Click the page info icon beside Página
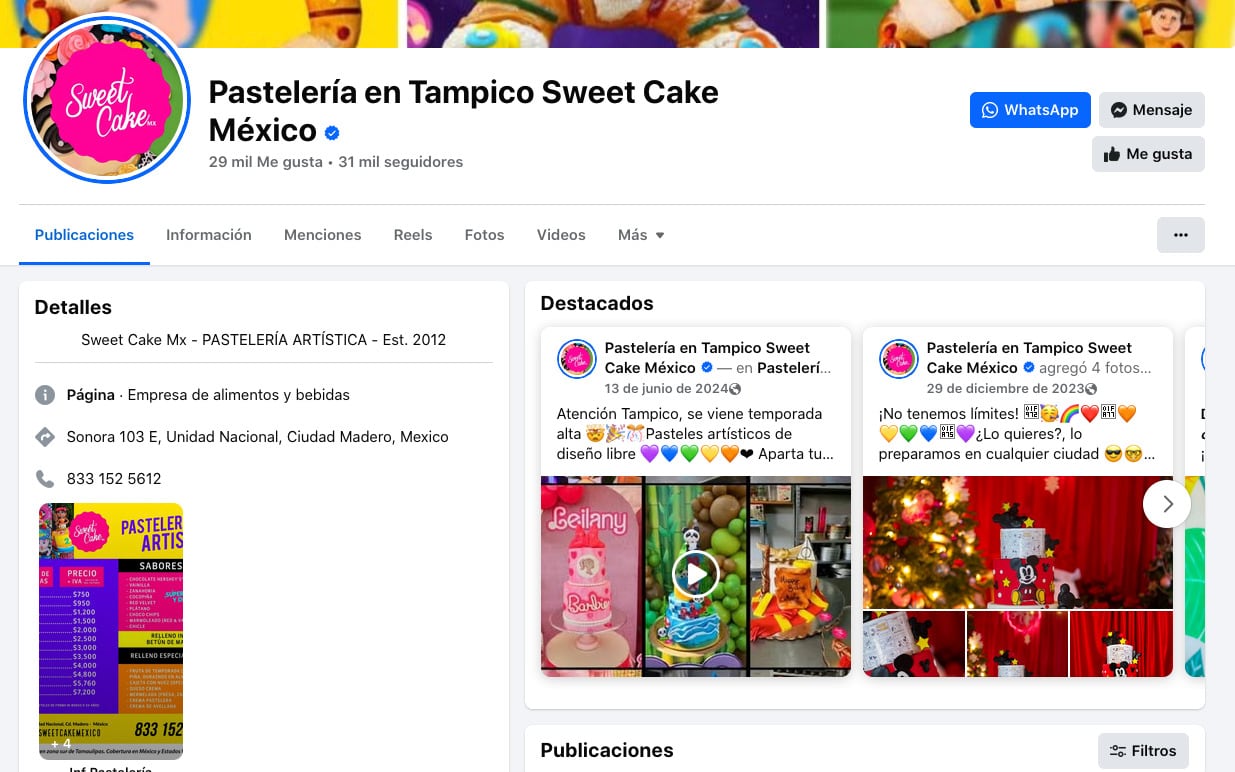The width and height of the screenshot is (1235, 772). pos(45,395)
